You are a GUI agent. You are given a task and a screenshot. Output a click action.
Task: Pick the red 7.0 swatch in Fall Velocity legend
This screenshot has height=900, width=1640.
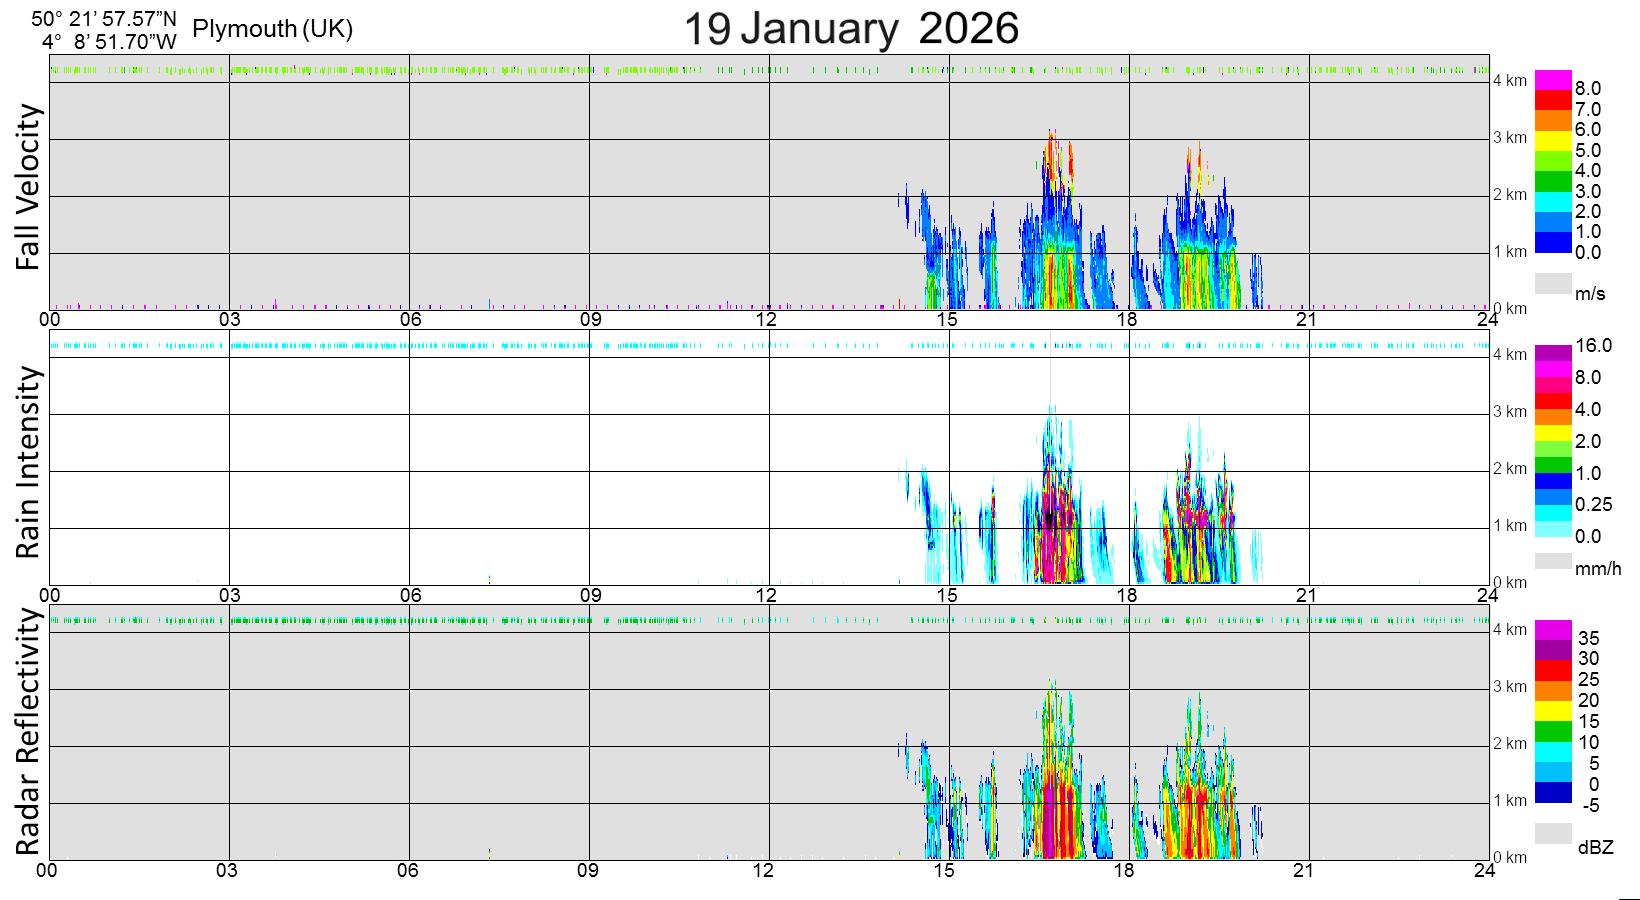tap(1553, 101)
